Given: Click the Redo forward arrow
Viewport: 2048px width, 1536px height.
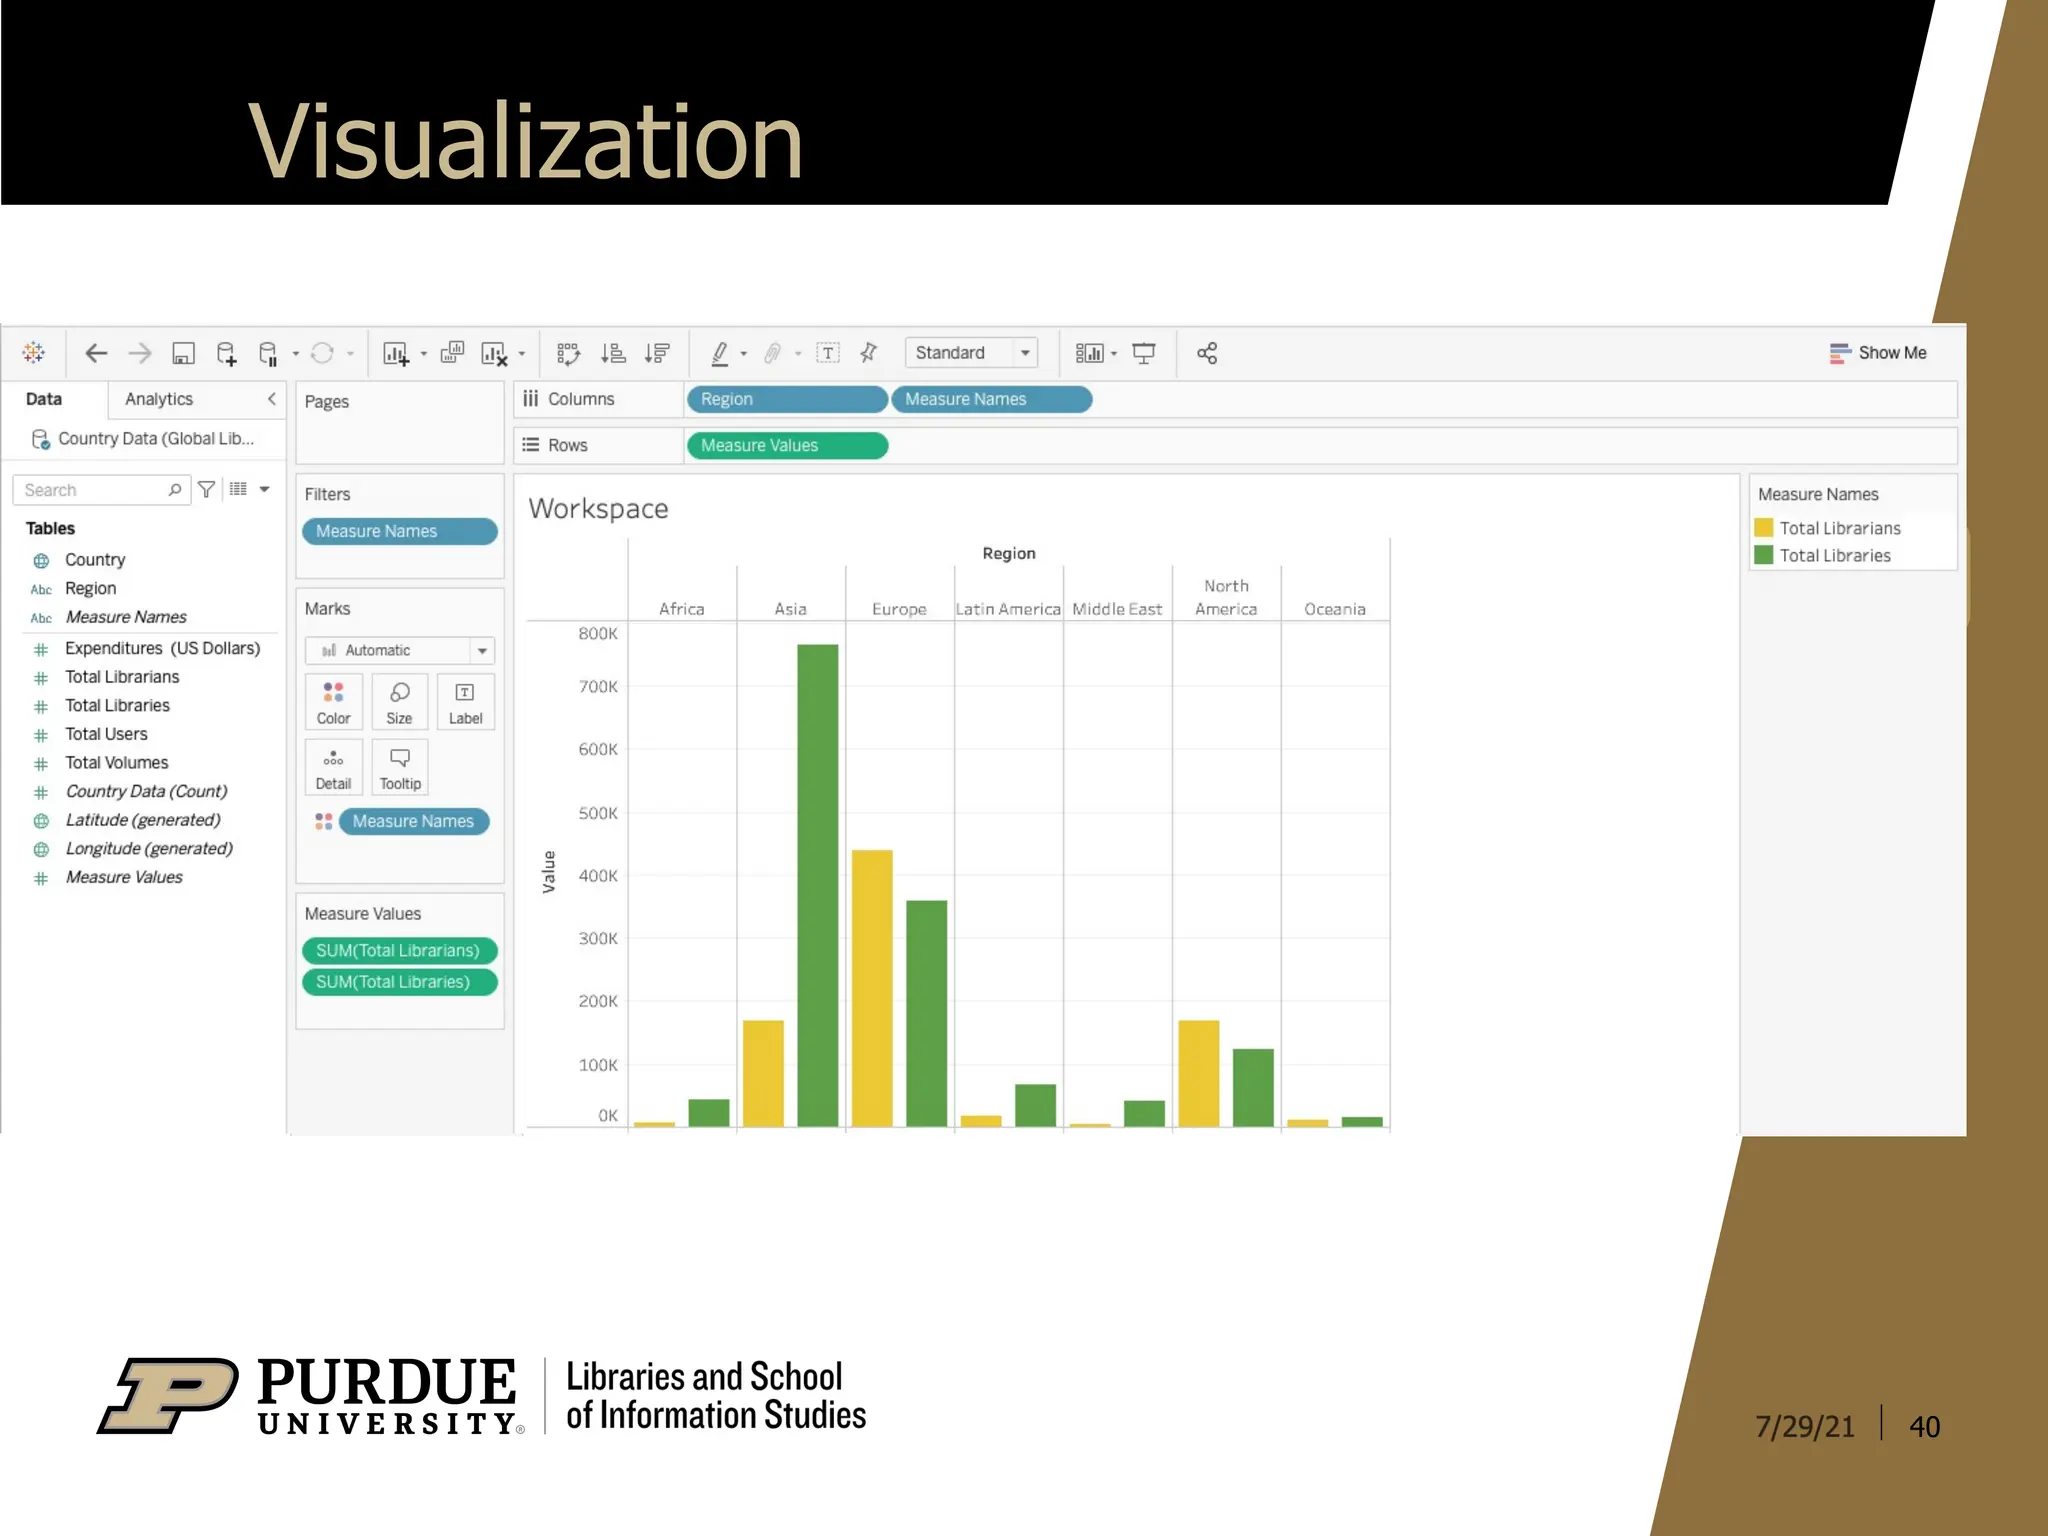Looking at the screenshot, I should [140, 353].
